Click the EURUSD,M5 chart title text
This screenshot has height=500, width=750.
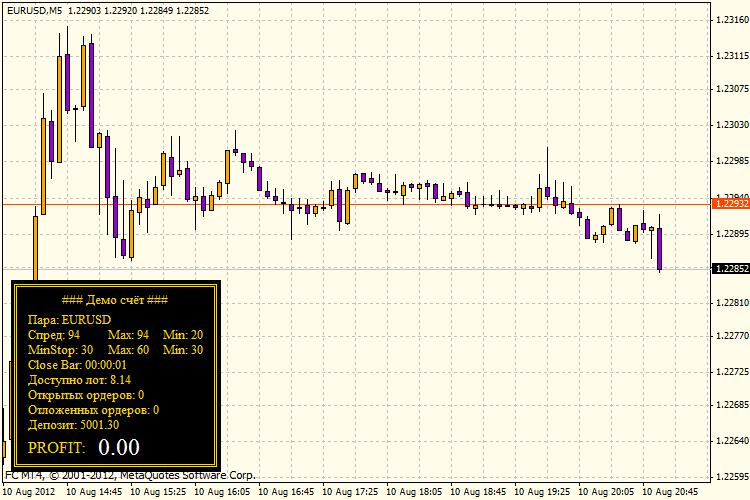34,10
